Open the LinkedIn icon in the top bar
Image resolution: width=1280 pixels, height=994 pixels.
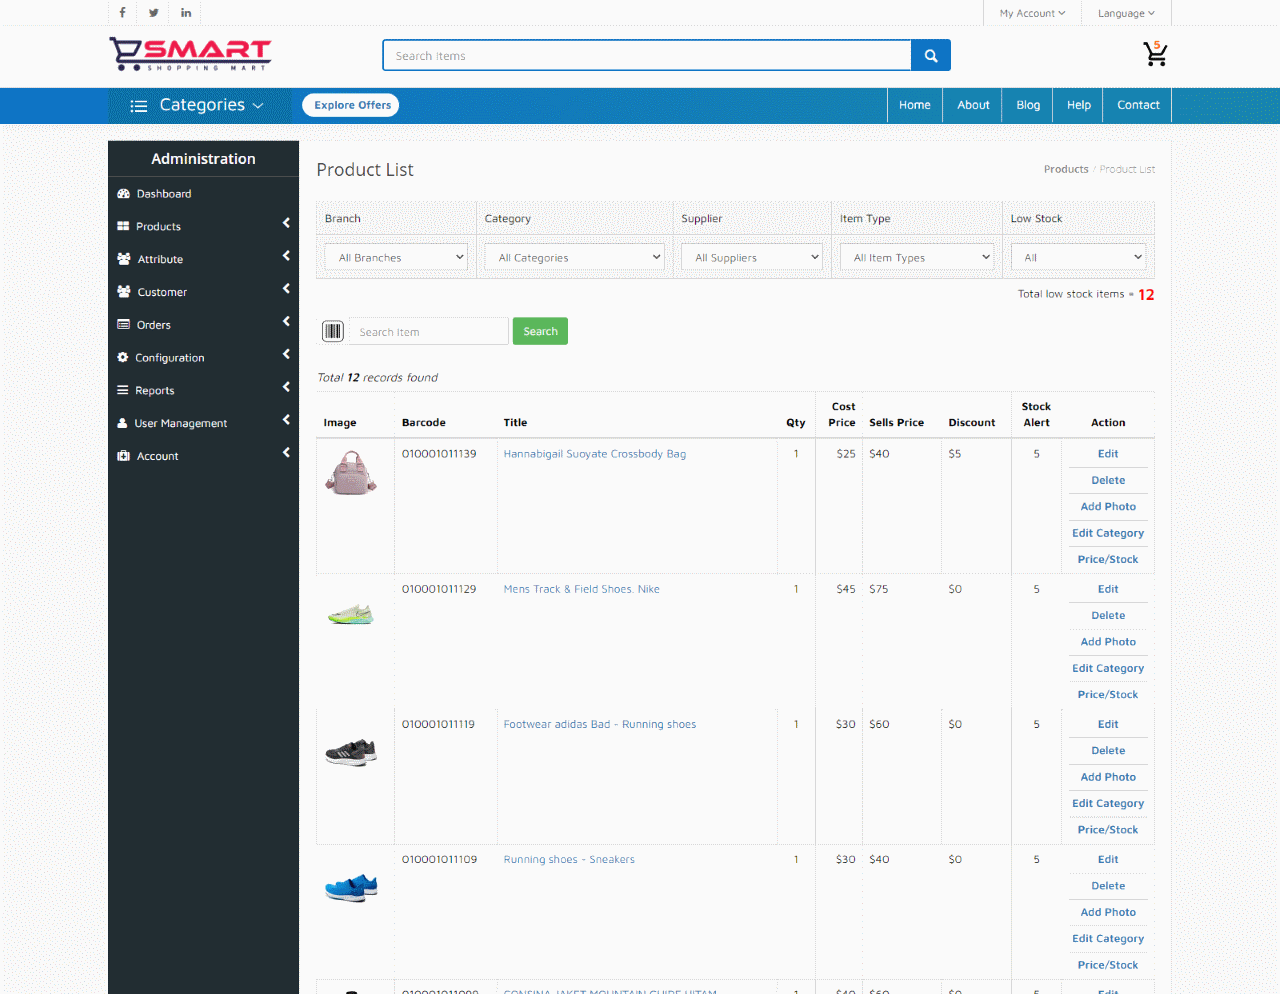(185, 12)
